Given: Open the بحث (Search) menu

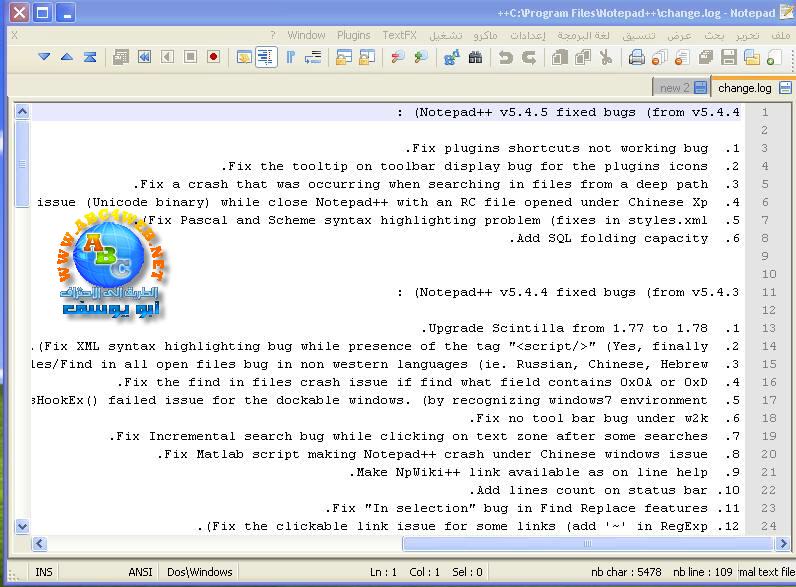Looking at the screenshot, I should (x=714, y=35).
